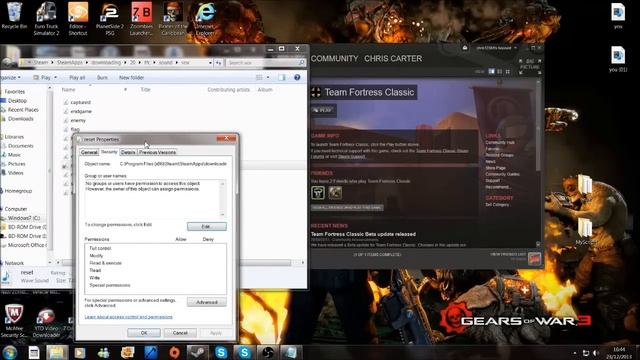Switch to the General tab in Properties
This screenshot has height=360, width=640.
[89, 152]
